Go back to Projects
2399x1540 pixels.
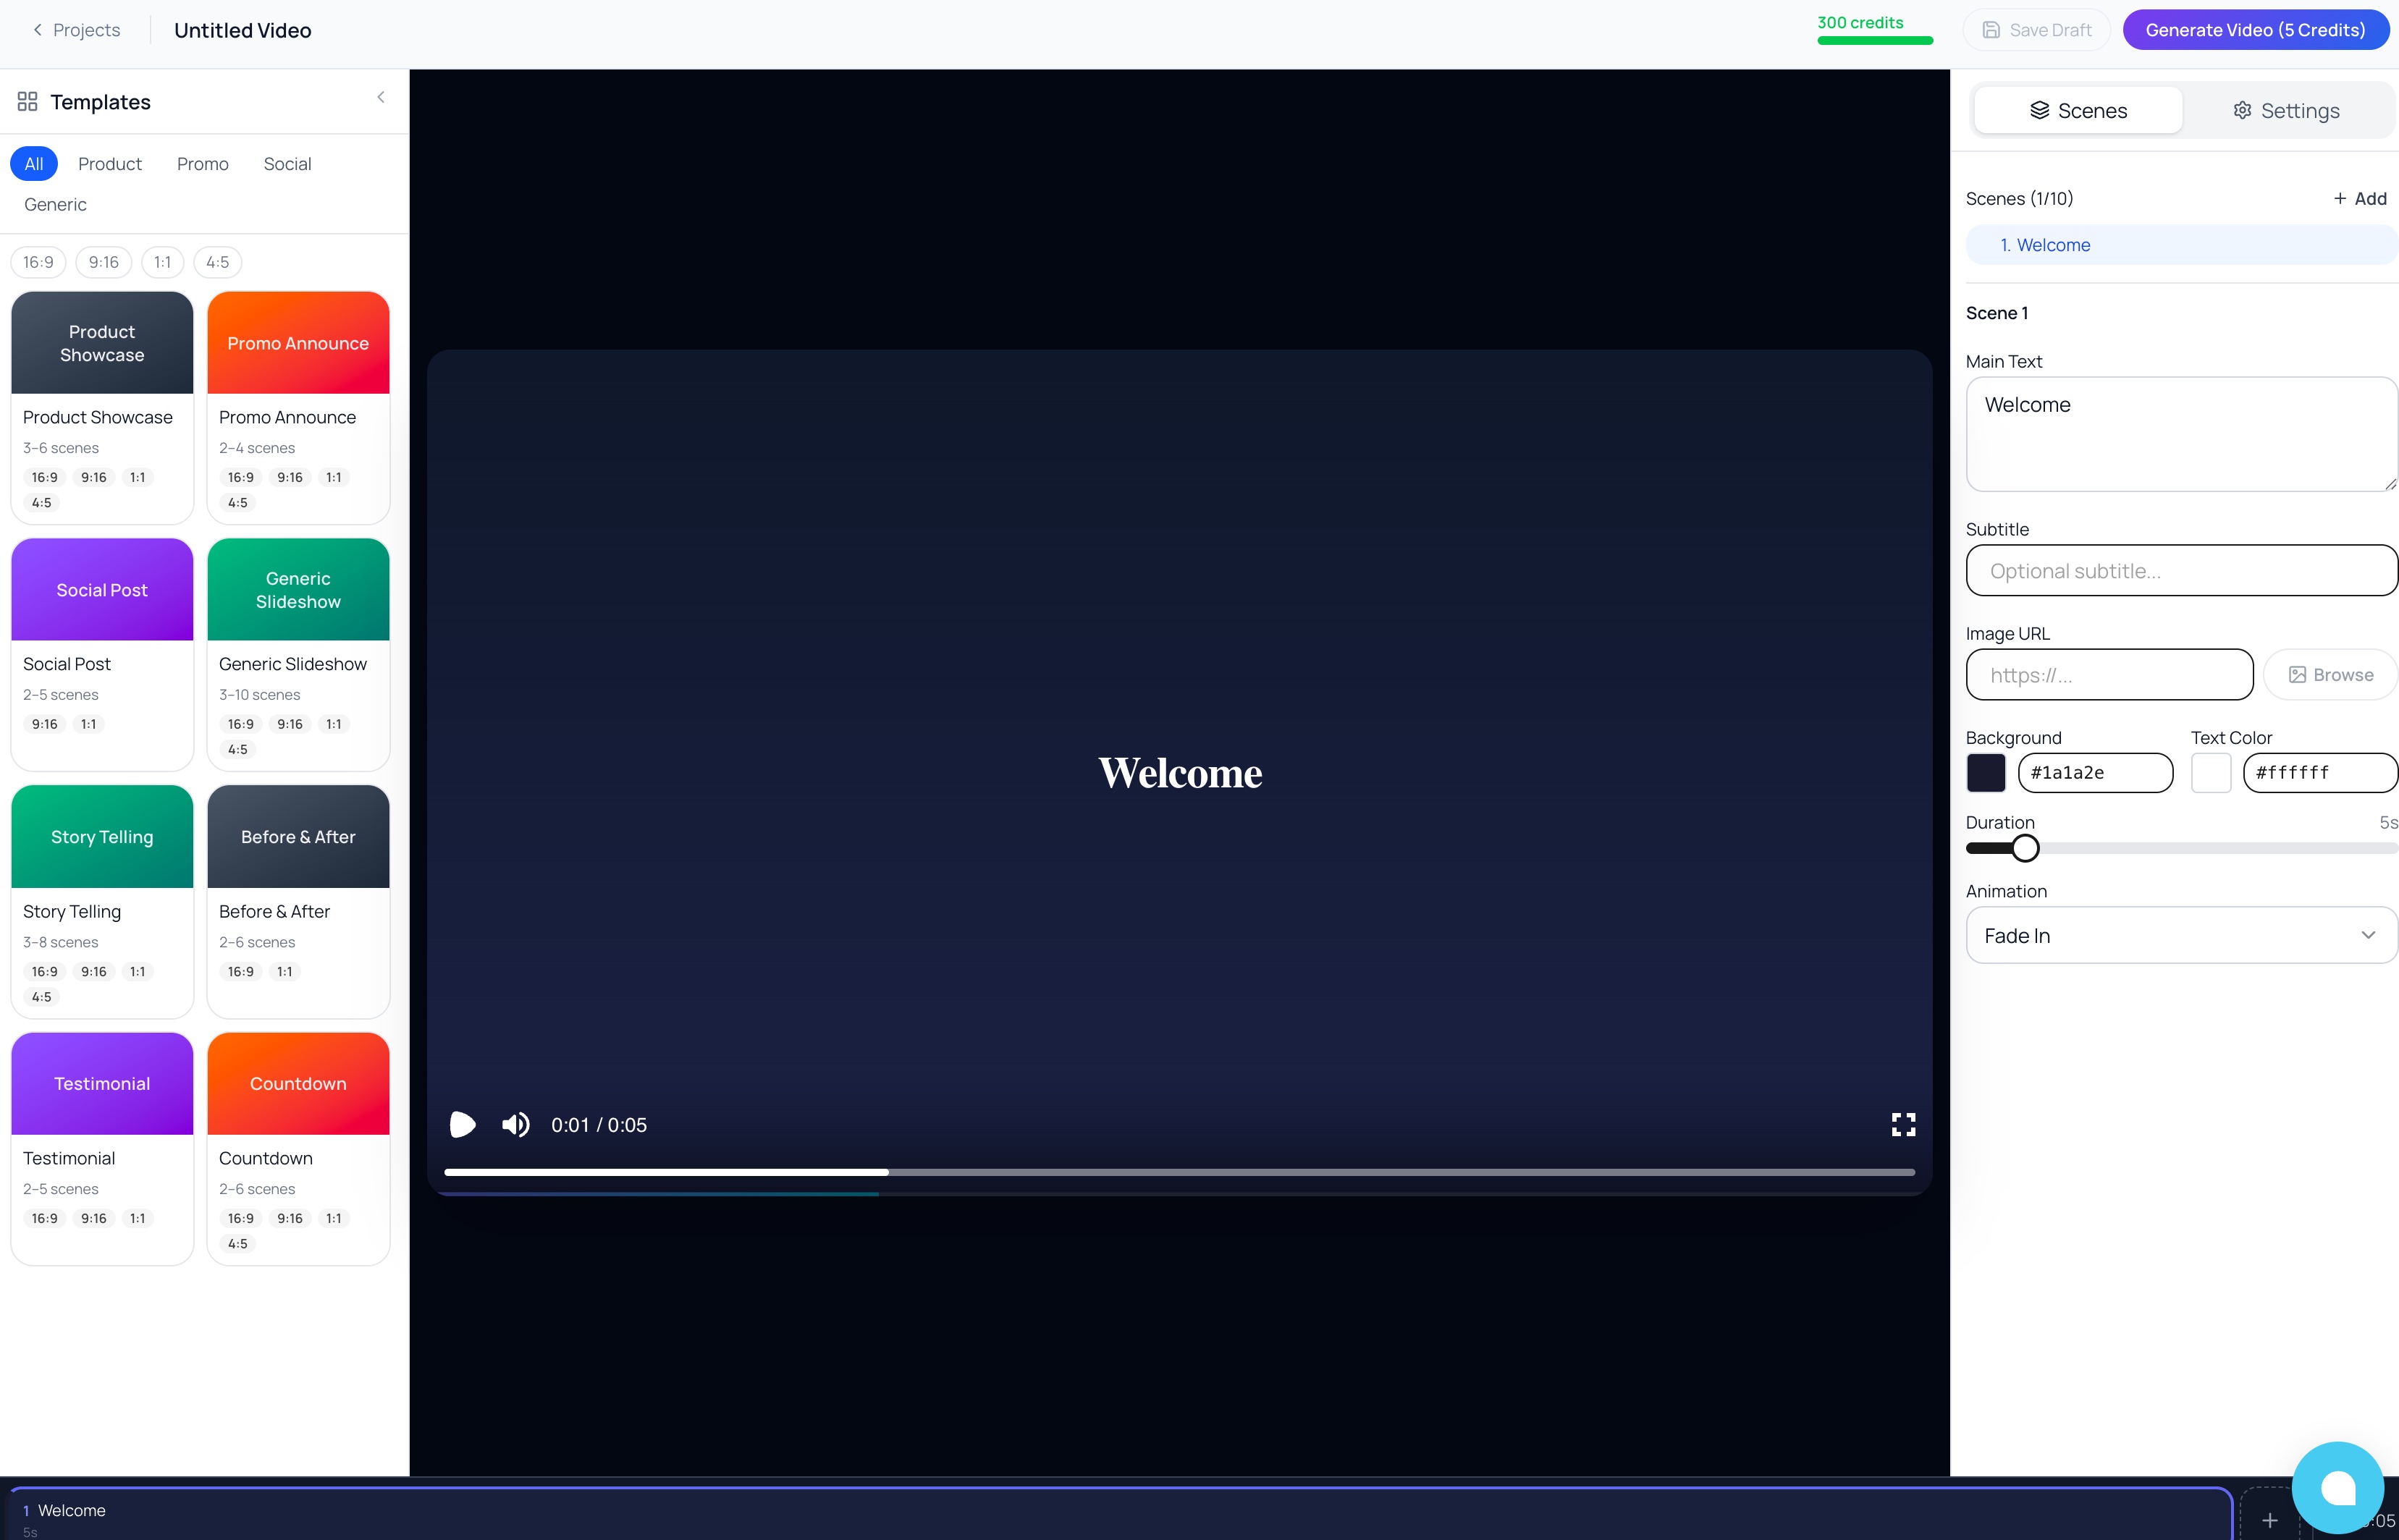coord(76,30)
